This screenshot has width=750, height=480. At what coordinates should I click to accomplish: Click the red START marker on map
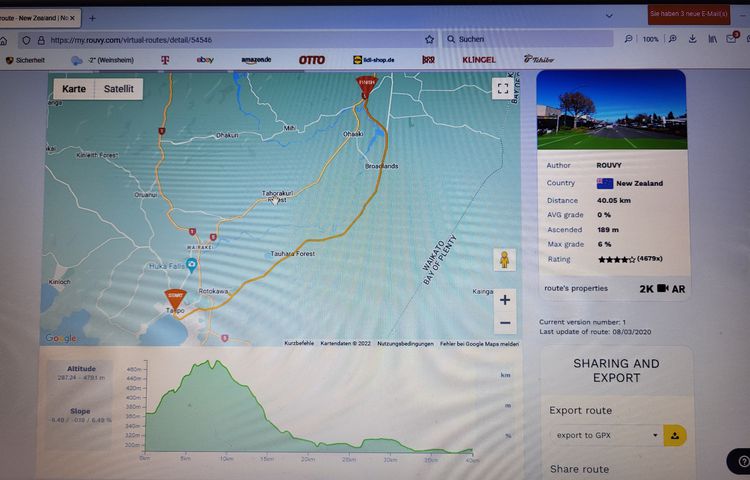[x=175, y=297]
